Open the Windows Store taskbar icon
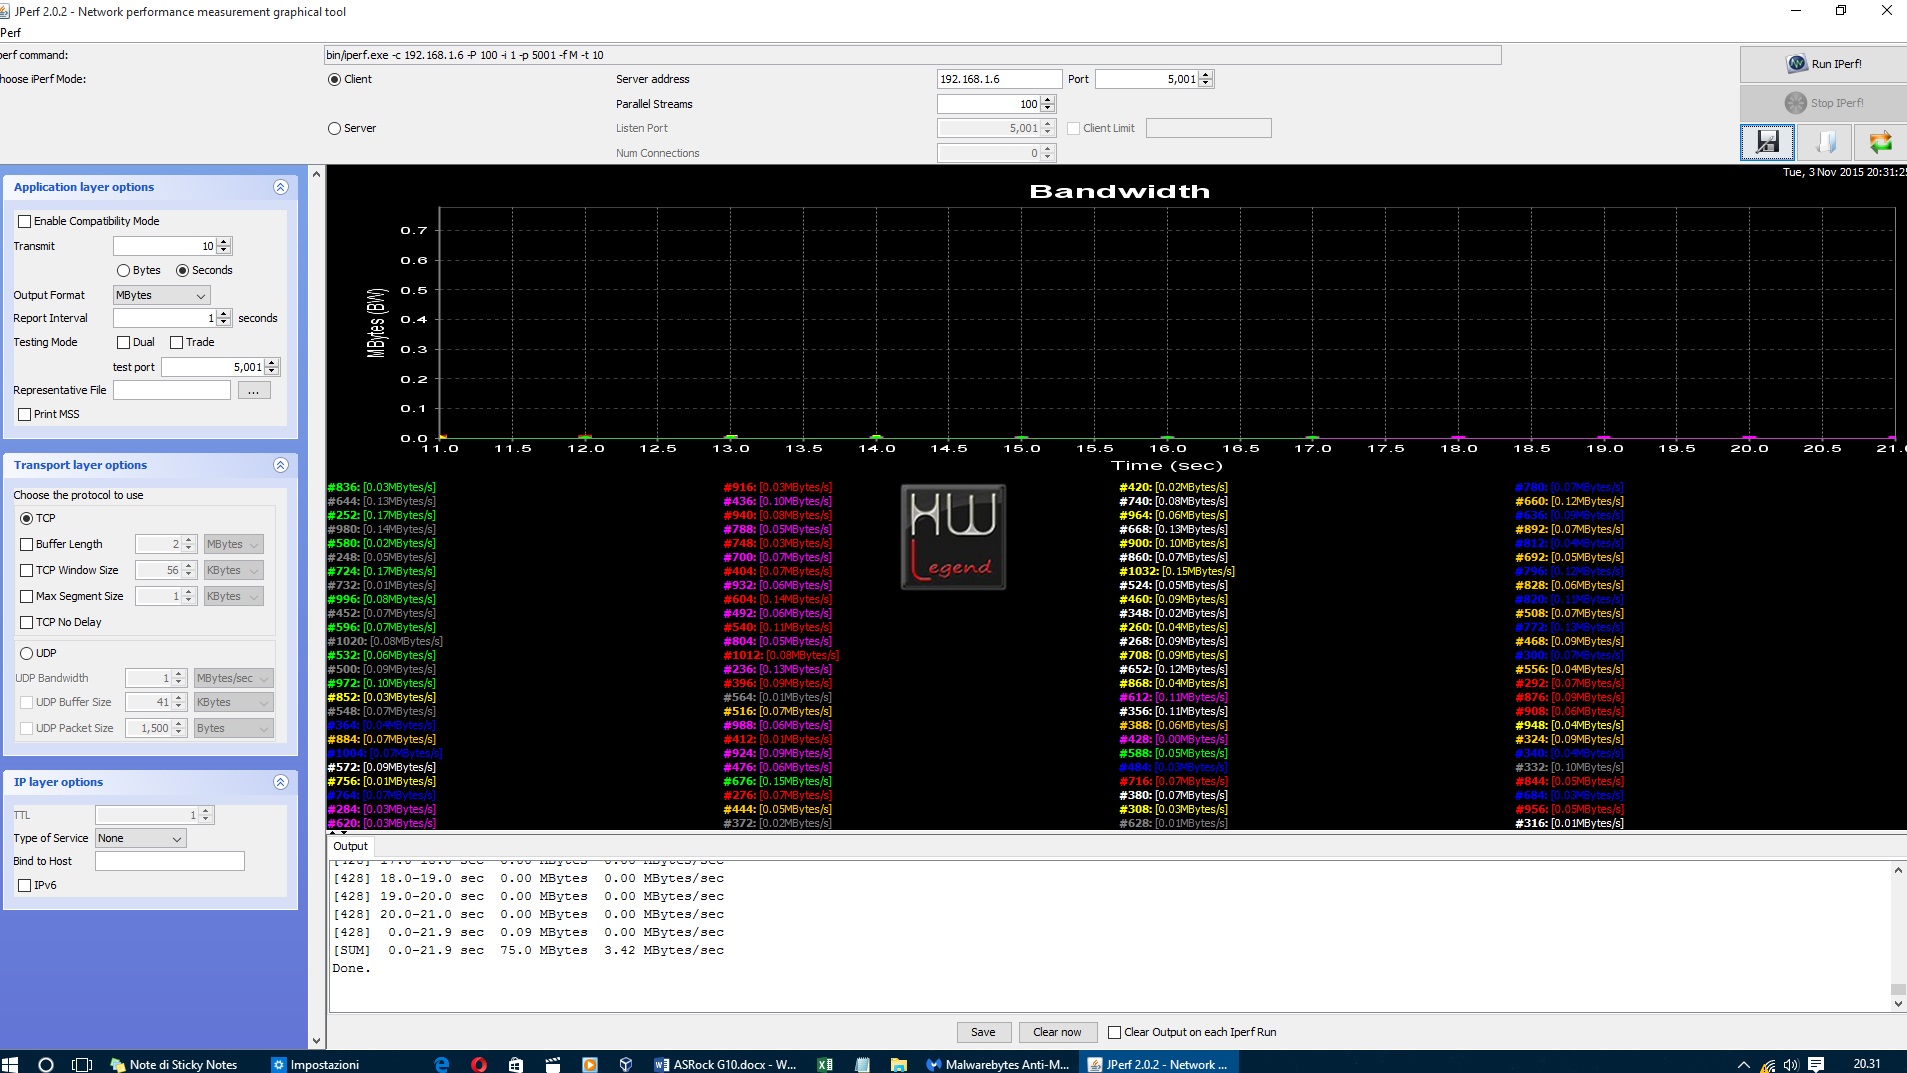This screenshot has height=1073, width=1907. point(515,1064)
